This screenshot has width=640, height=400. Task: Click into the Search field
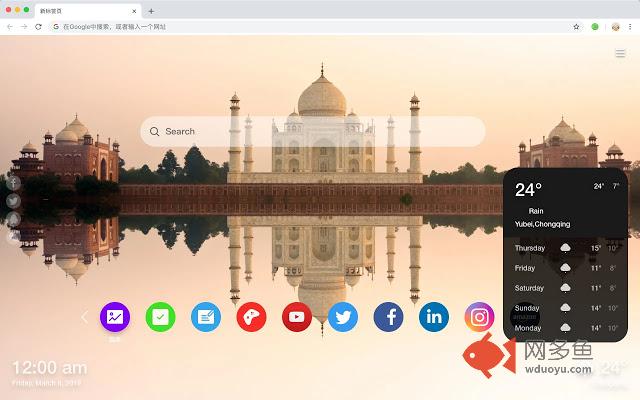(313, 131)
